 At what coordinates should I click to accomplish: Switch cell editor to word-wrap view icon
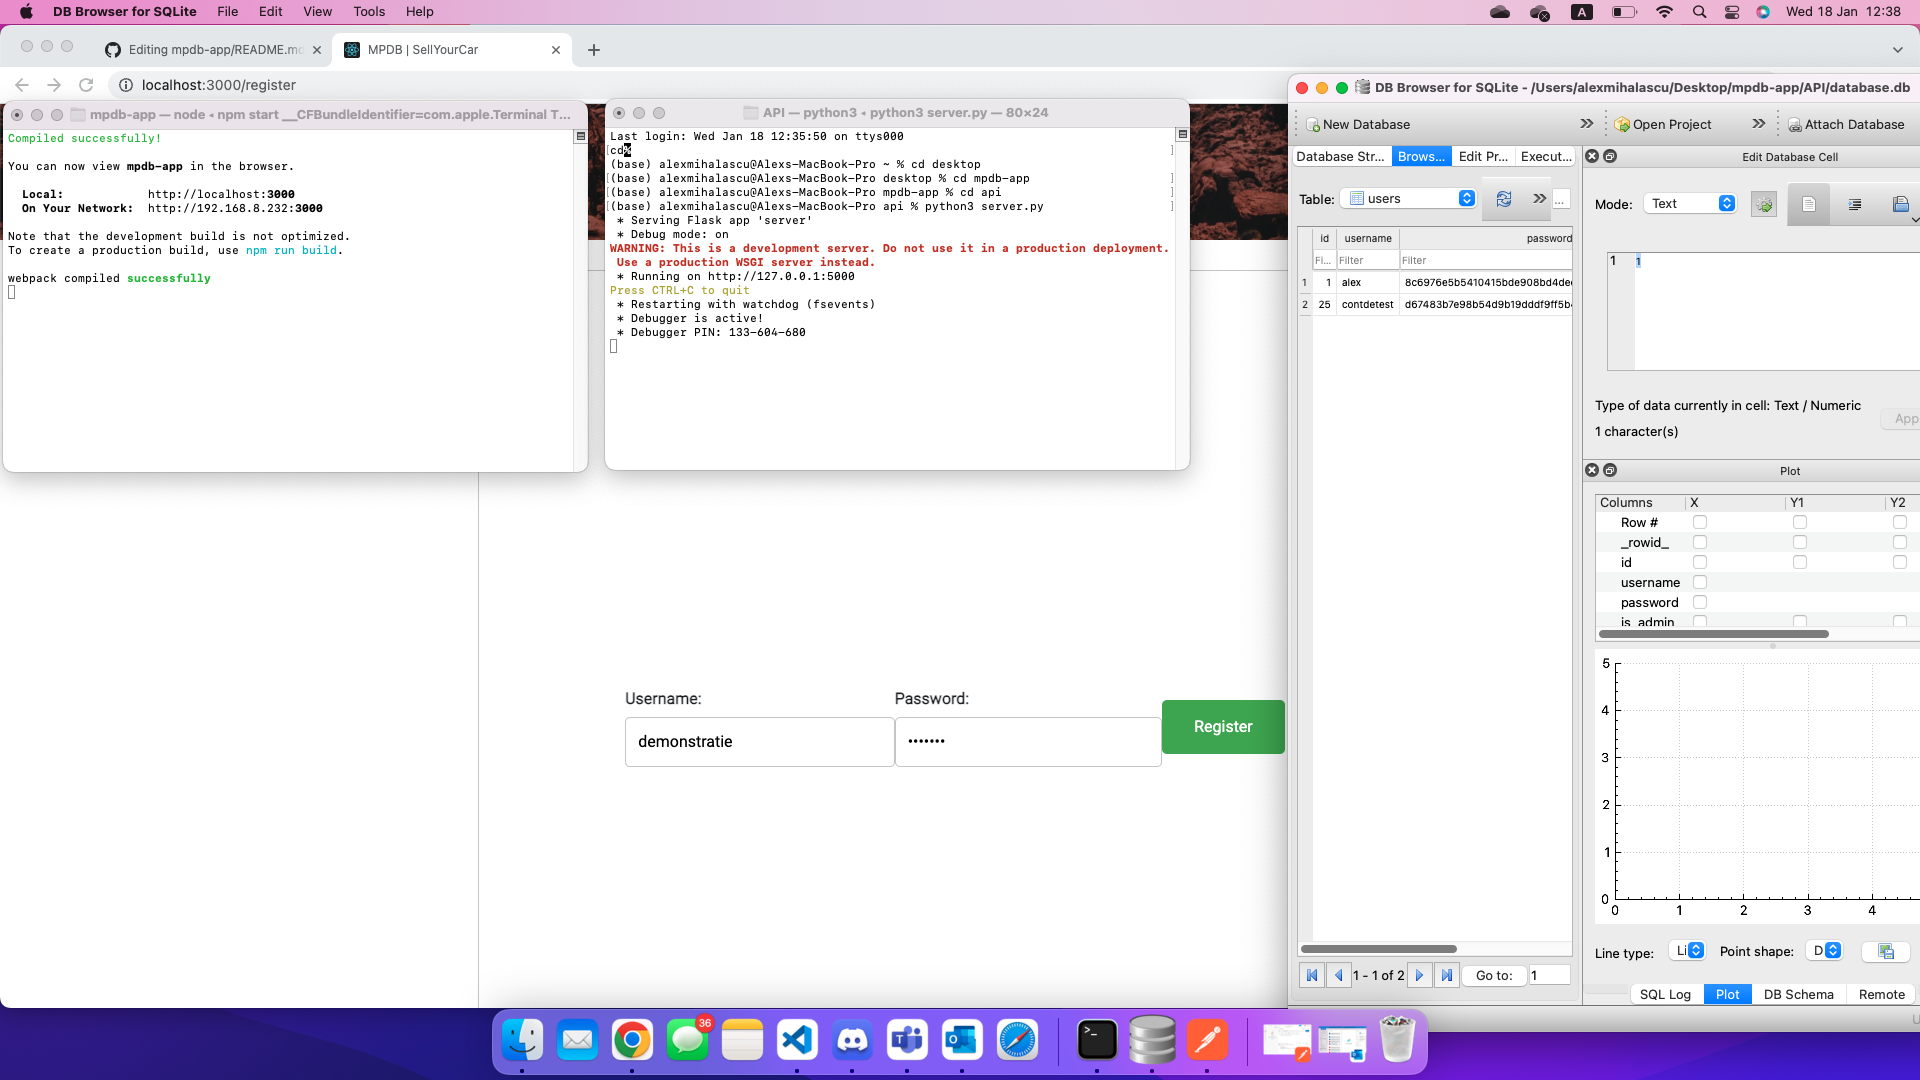pos(1855,203)
